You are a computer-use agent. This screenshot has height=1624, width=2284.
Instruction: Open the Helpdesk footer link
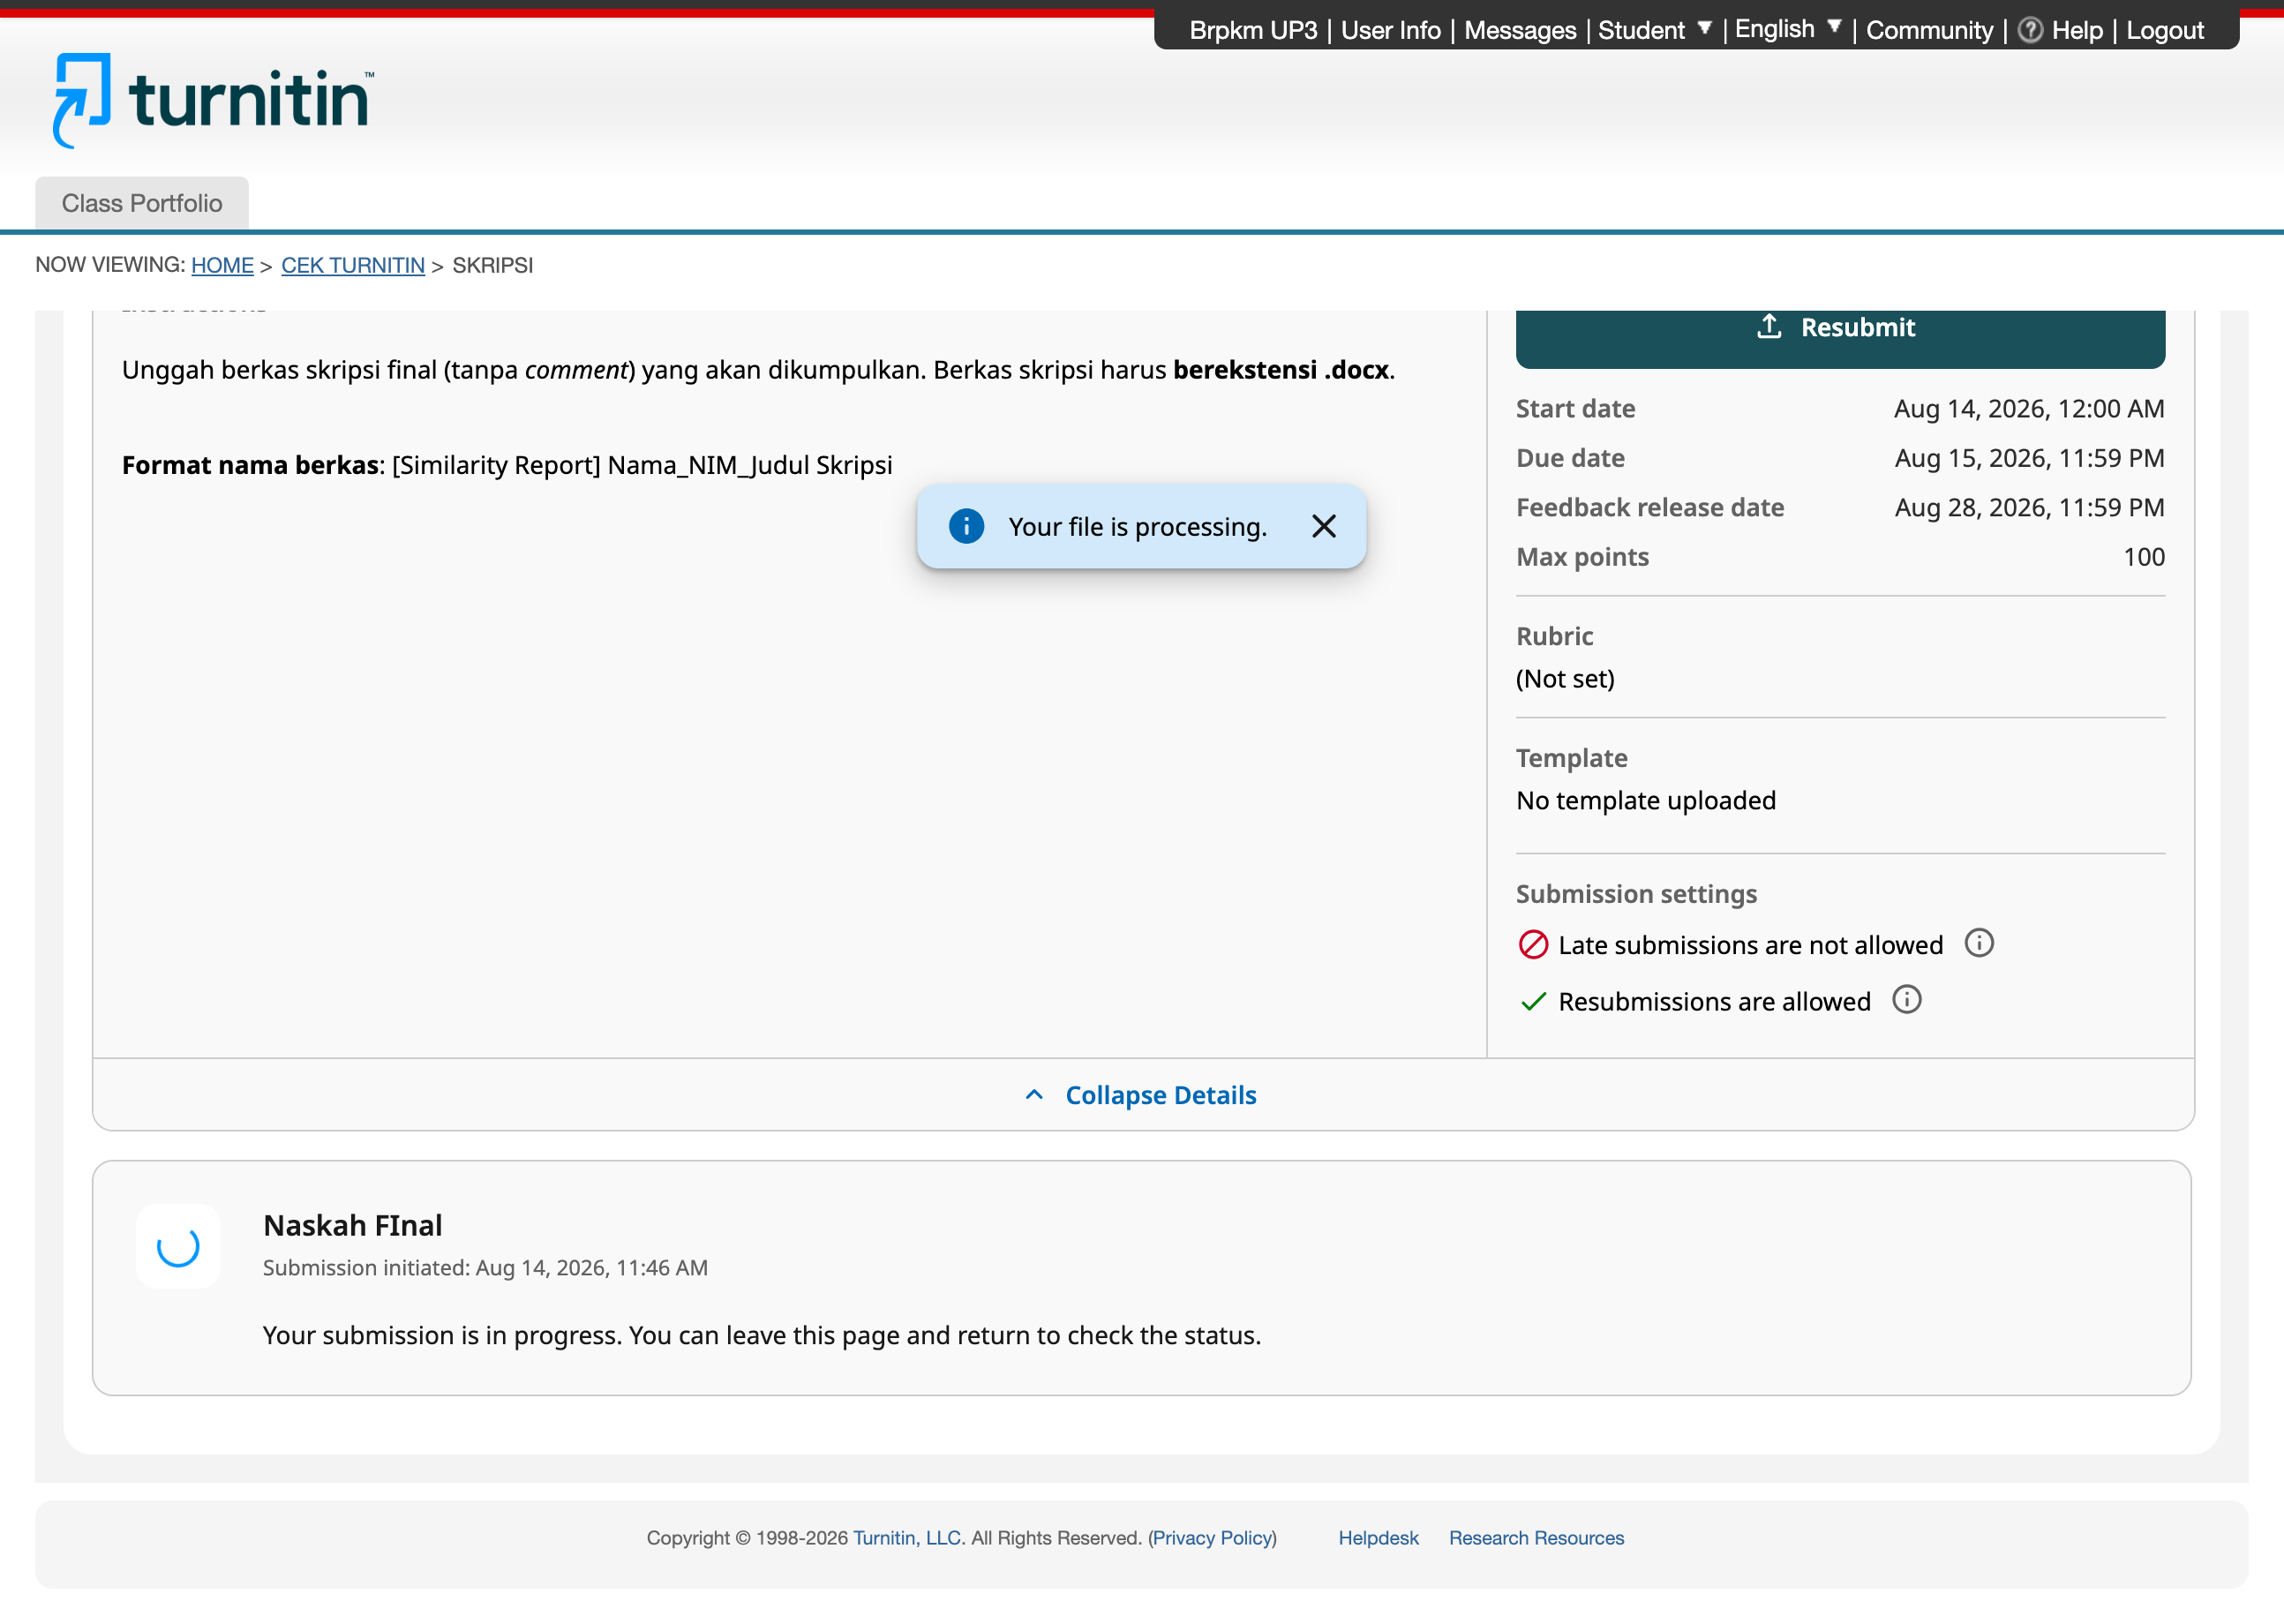tap(1378, 1538)
